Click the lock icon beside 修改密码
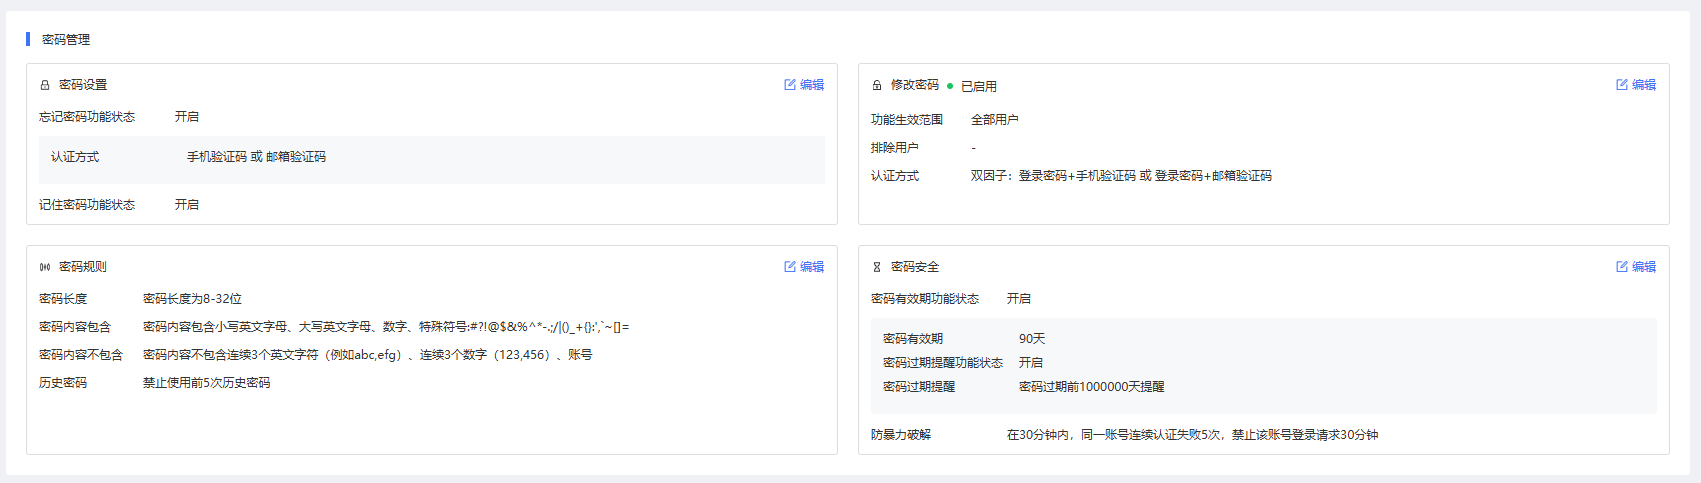The width and height of the screenshot is (1701, 483). pyautogui.click(x=877, y=86)
